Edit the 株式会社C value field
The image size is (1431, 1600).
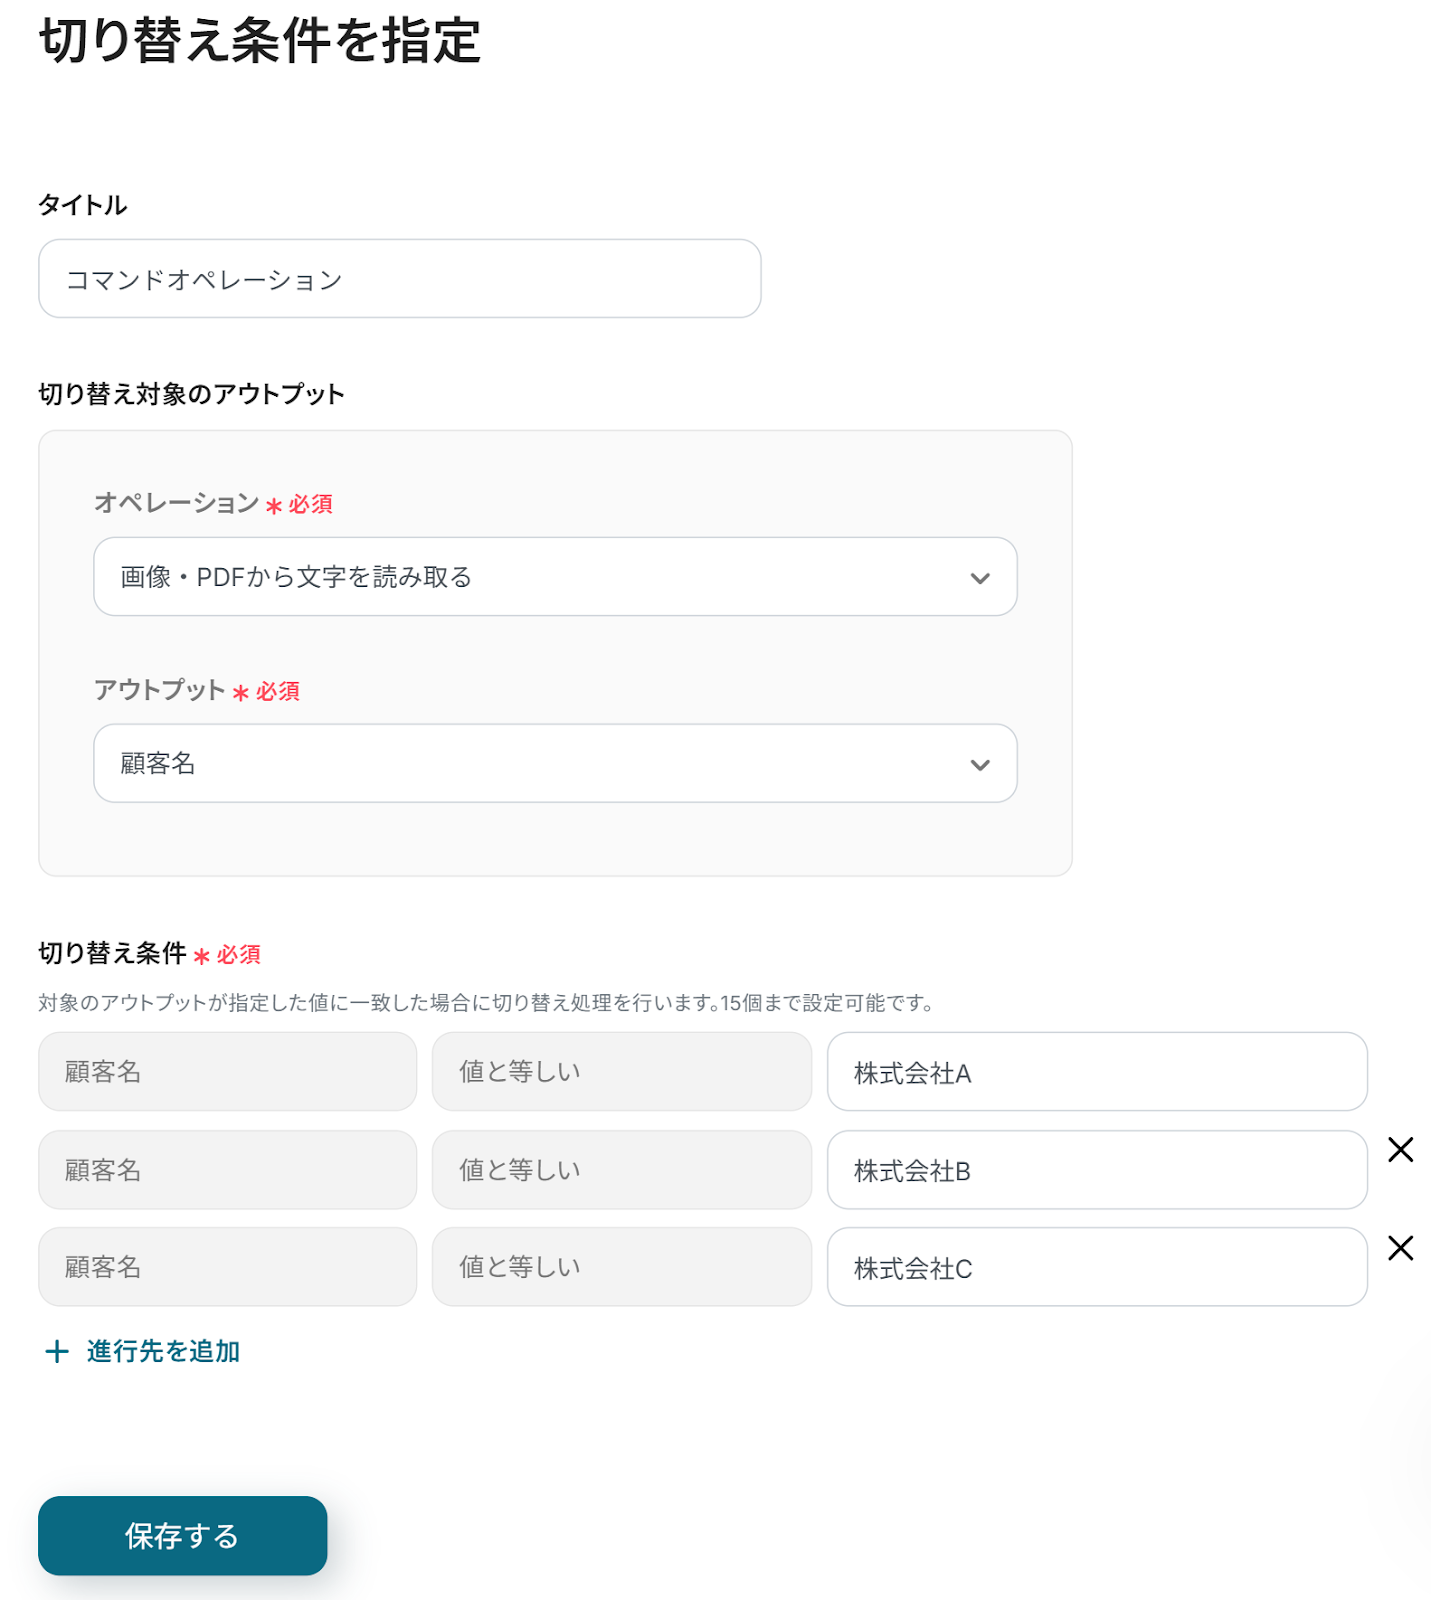point(1097,1267)
